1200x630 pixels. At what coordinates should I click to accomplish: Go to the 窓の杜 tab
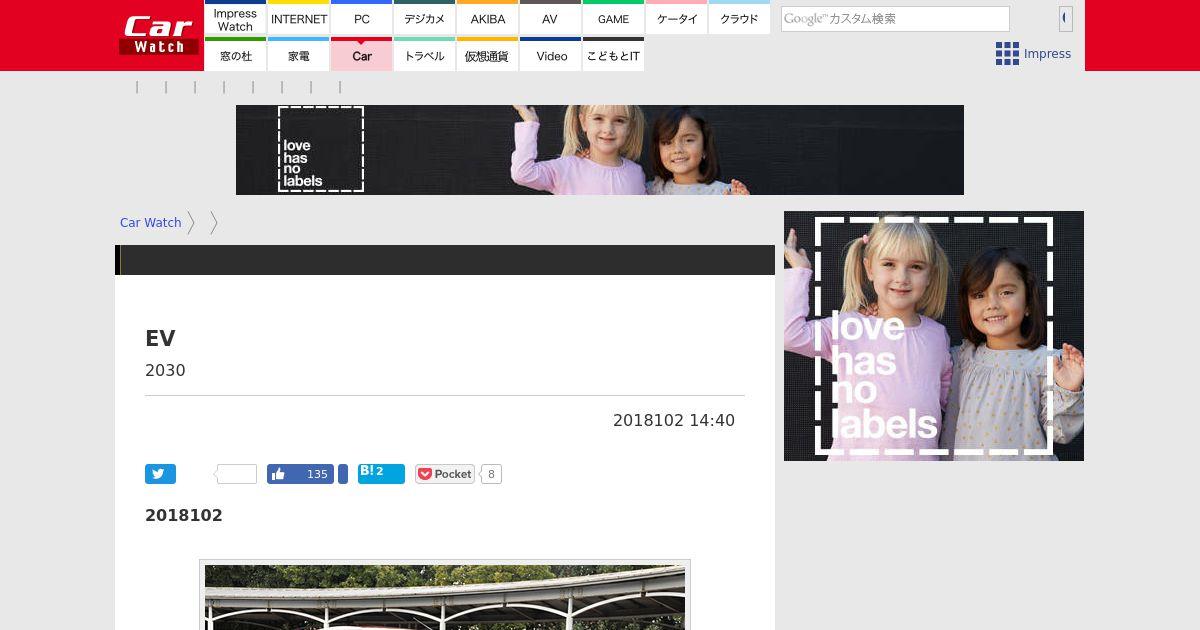tap(235, 55)
